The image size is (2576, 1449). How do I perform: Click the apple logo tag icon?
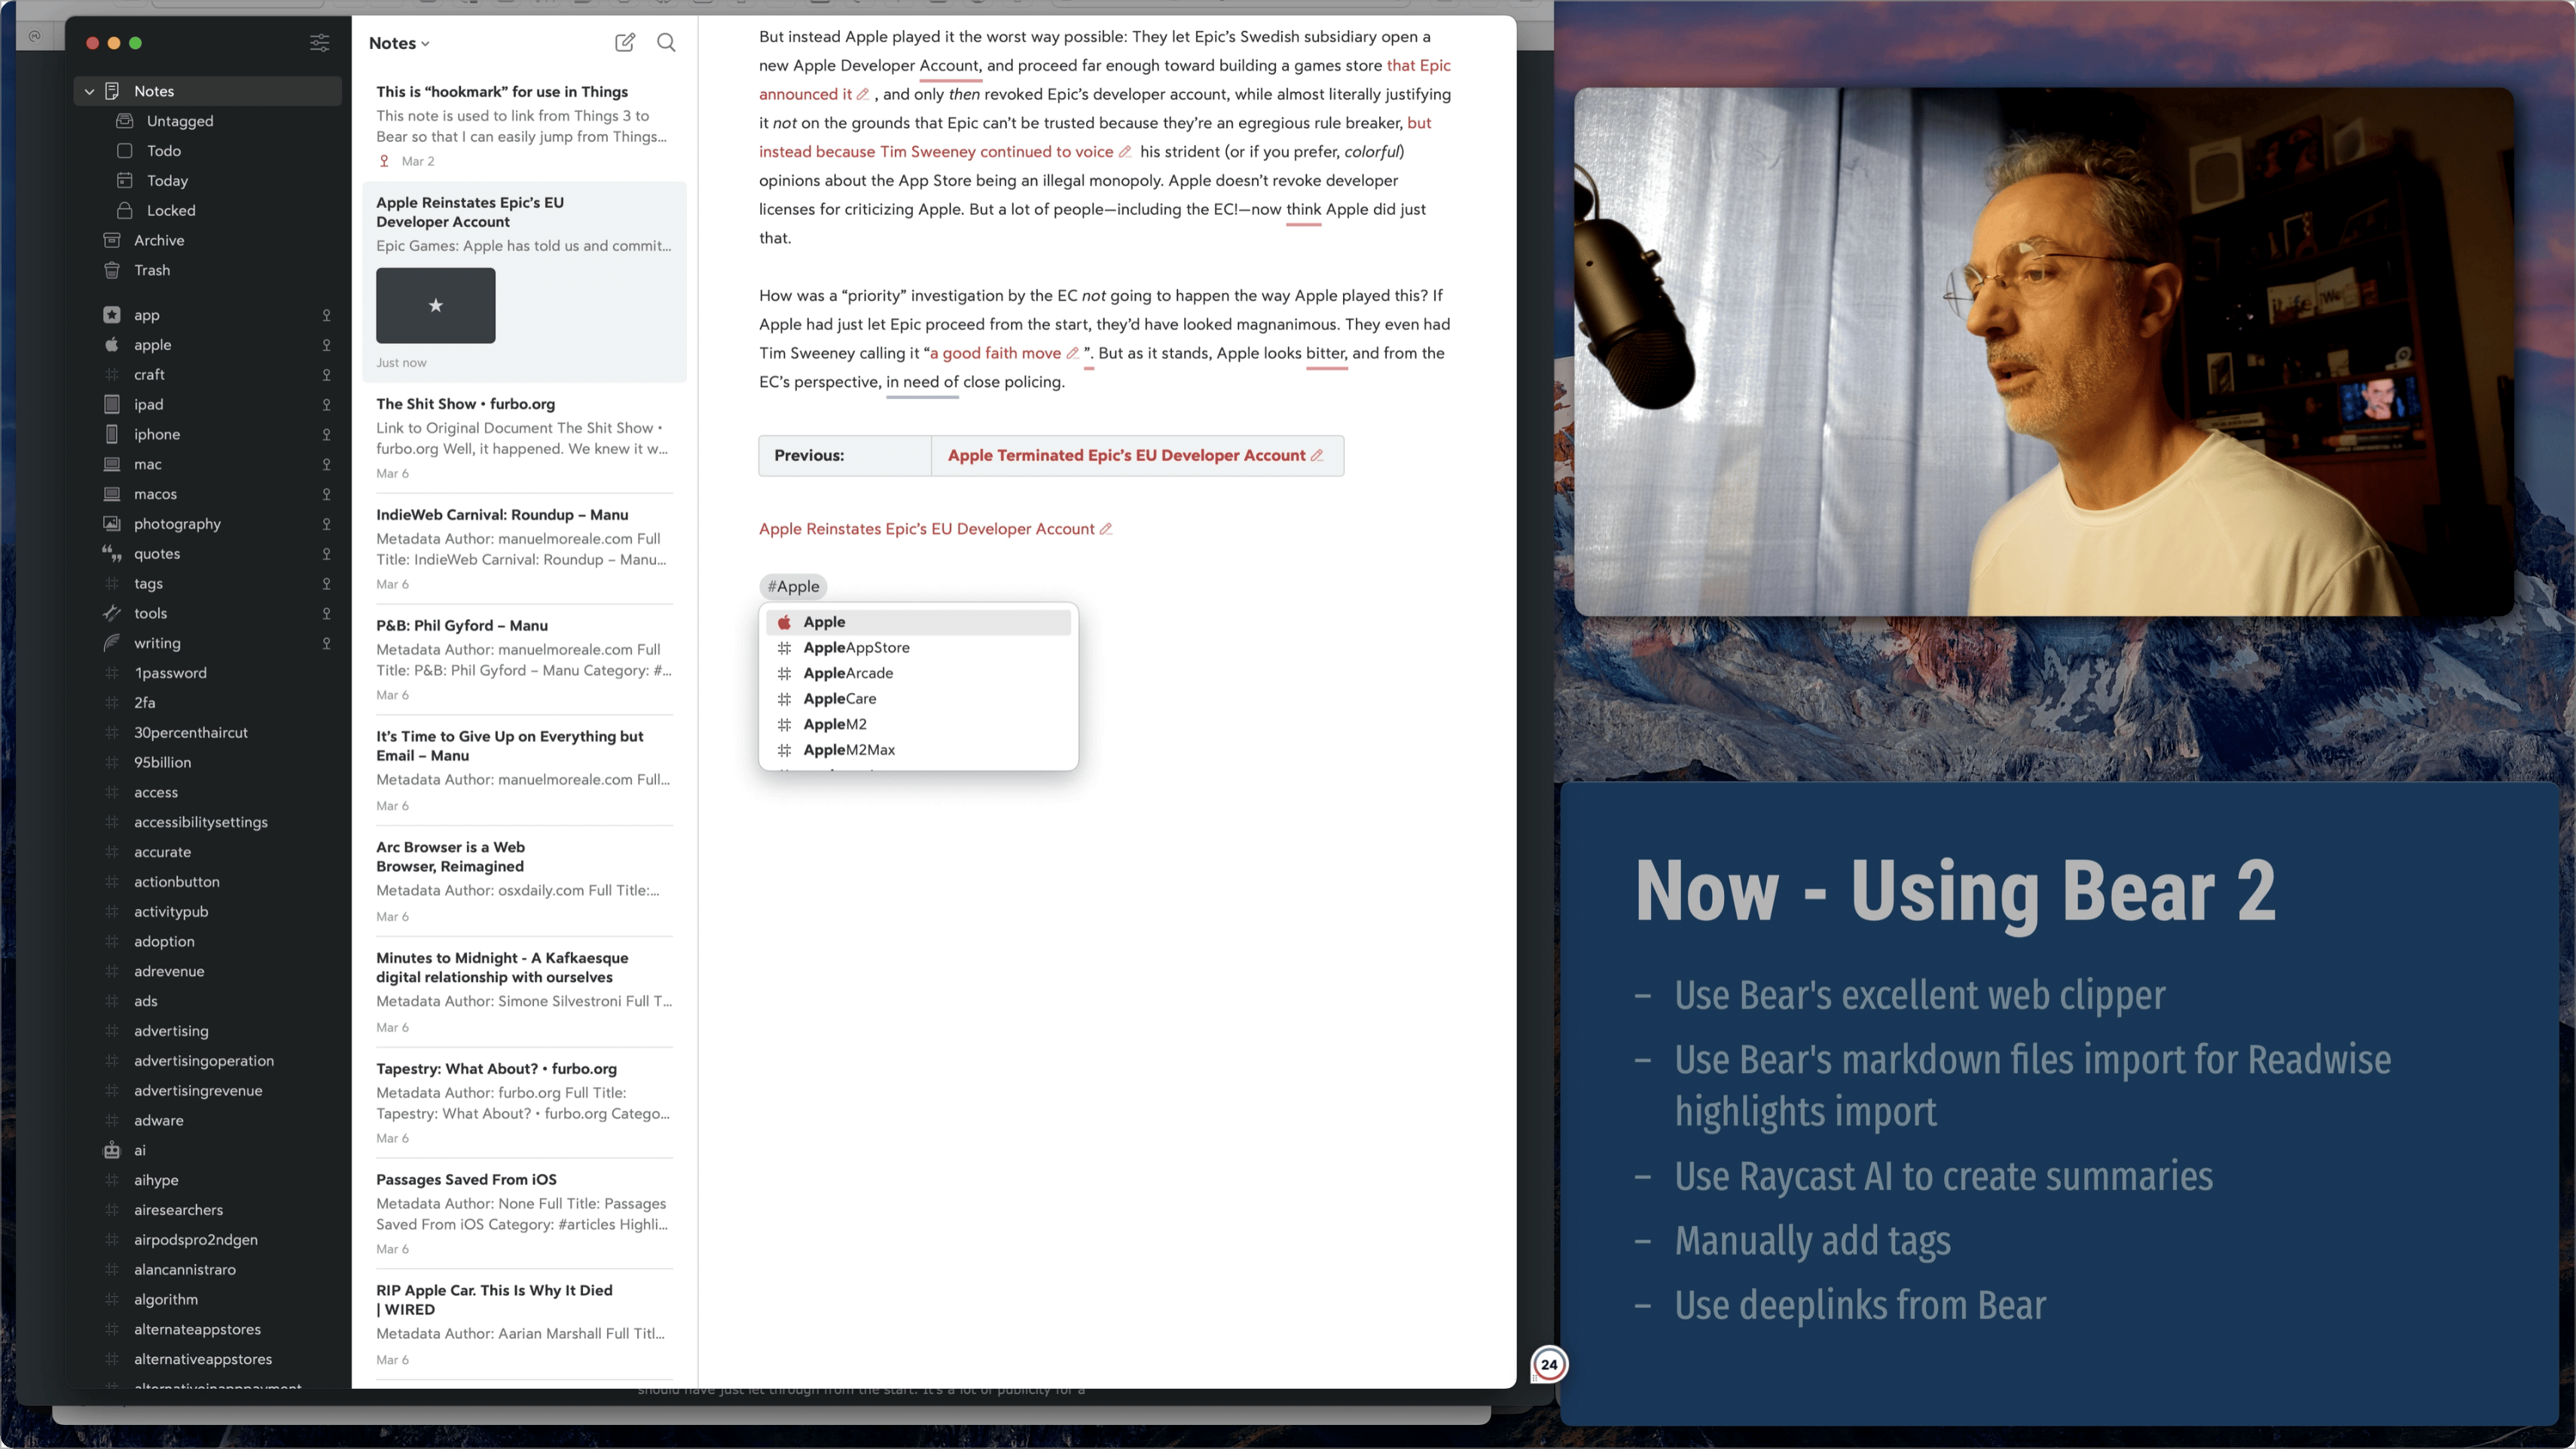tap(112, 345)
